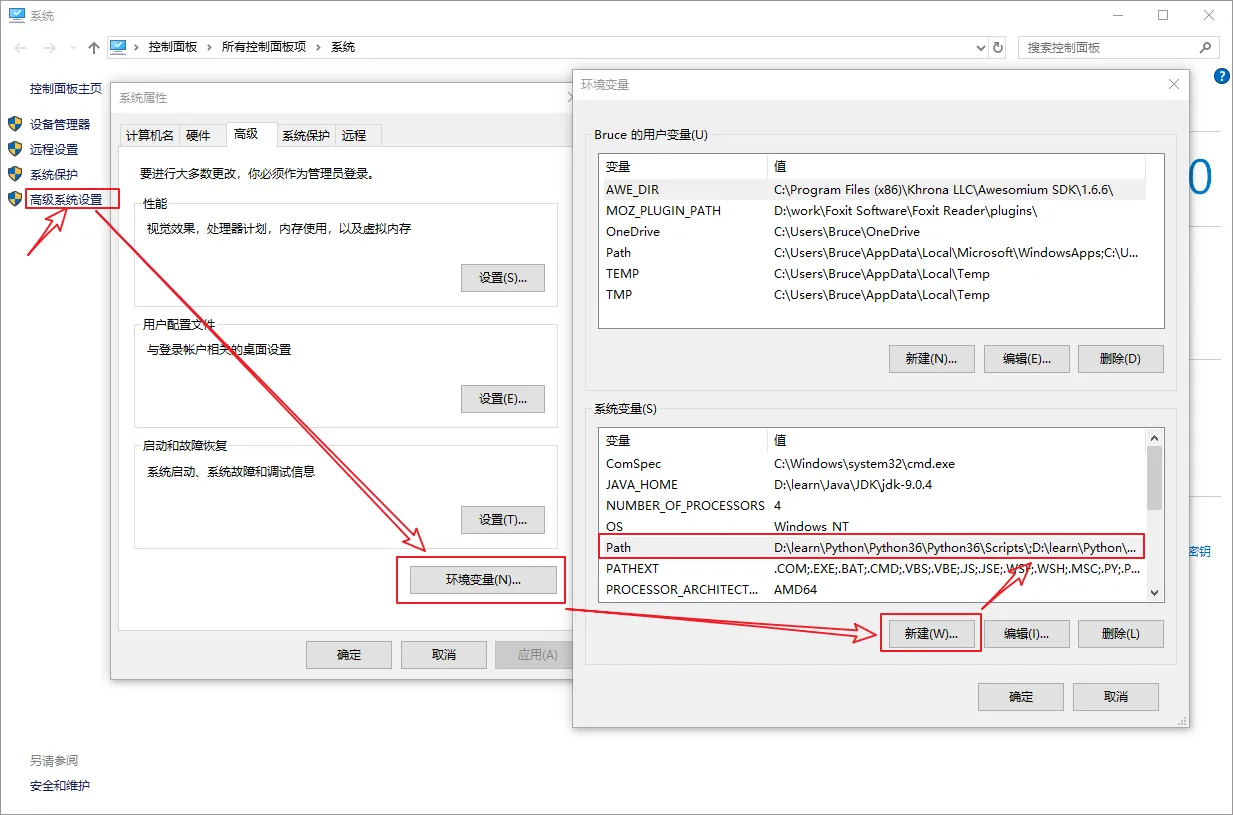Click the Forward navigation arrow
The height and width of the screenshot is (815, 1233).
[x=49, y=47]
